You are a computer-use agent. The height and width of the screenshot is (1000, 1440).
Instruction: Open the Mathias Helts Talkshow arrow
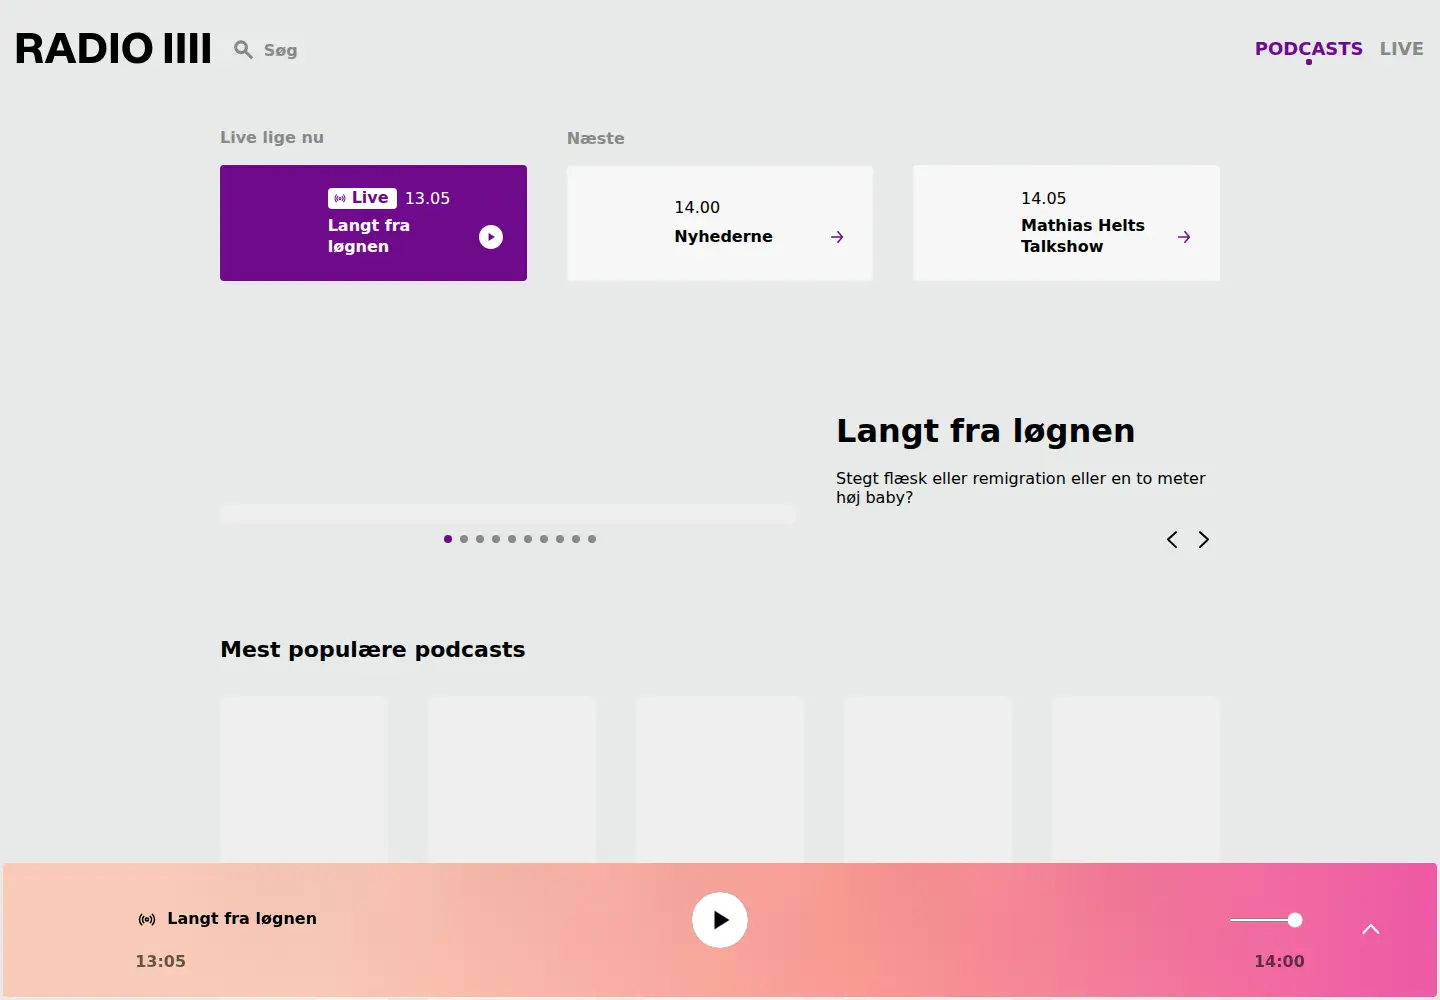point(1184,237)
